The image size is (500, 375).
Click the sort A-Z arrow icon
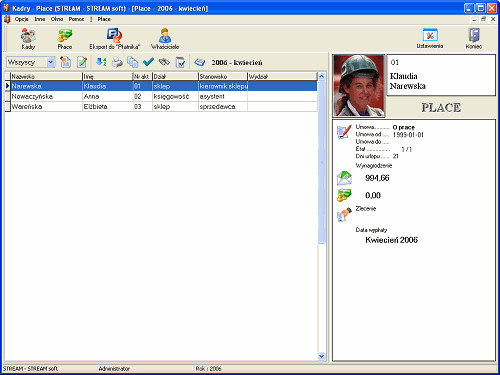click(x=101, y=62)
